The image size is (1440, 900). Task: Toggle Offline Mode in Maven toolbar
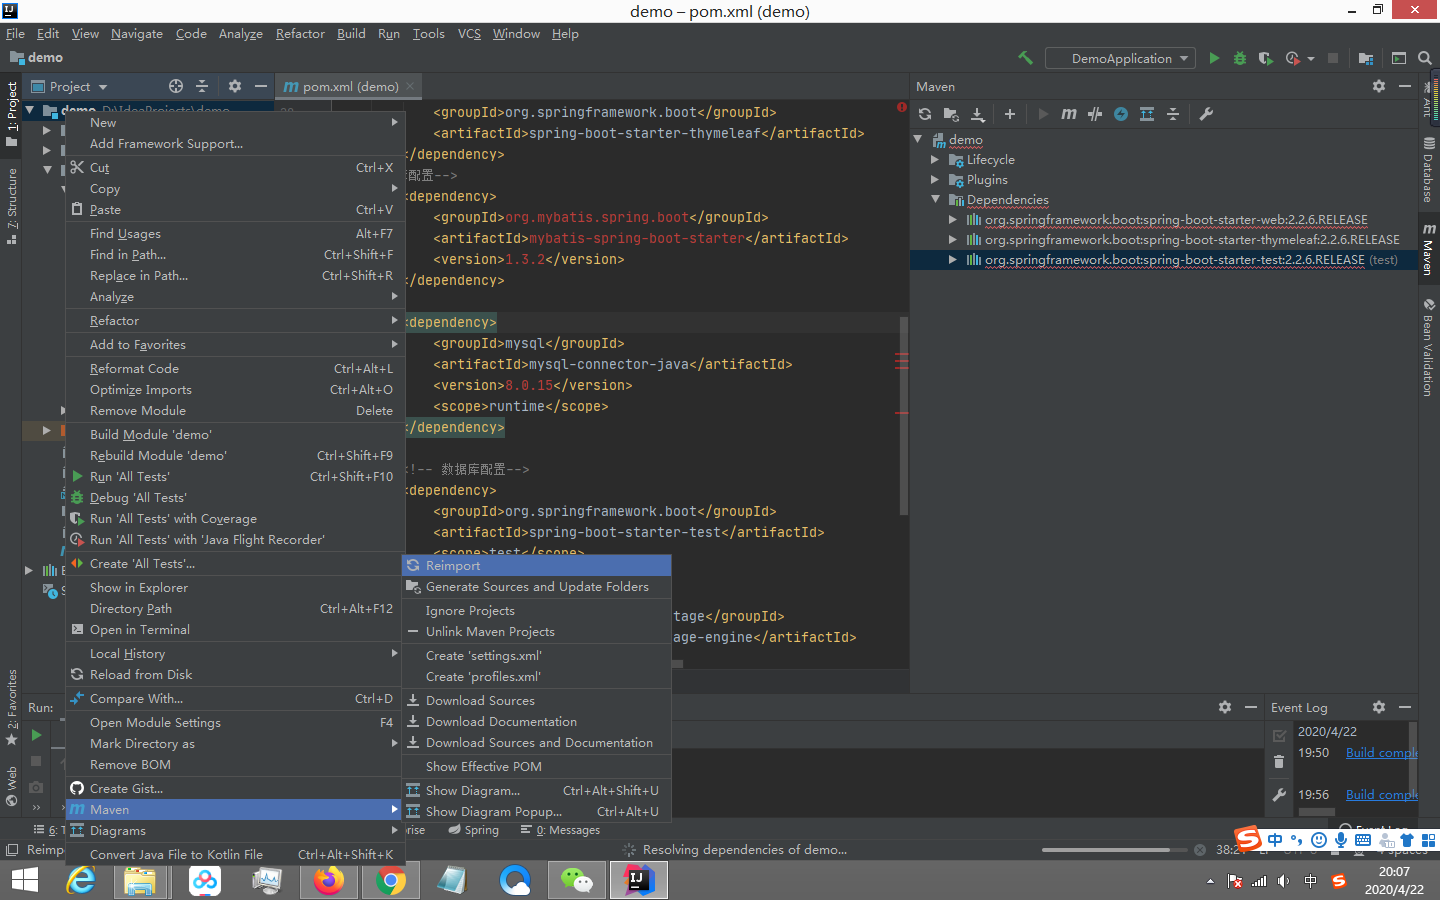tap(1095, 114)
